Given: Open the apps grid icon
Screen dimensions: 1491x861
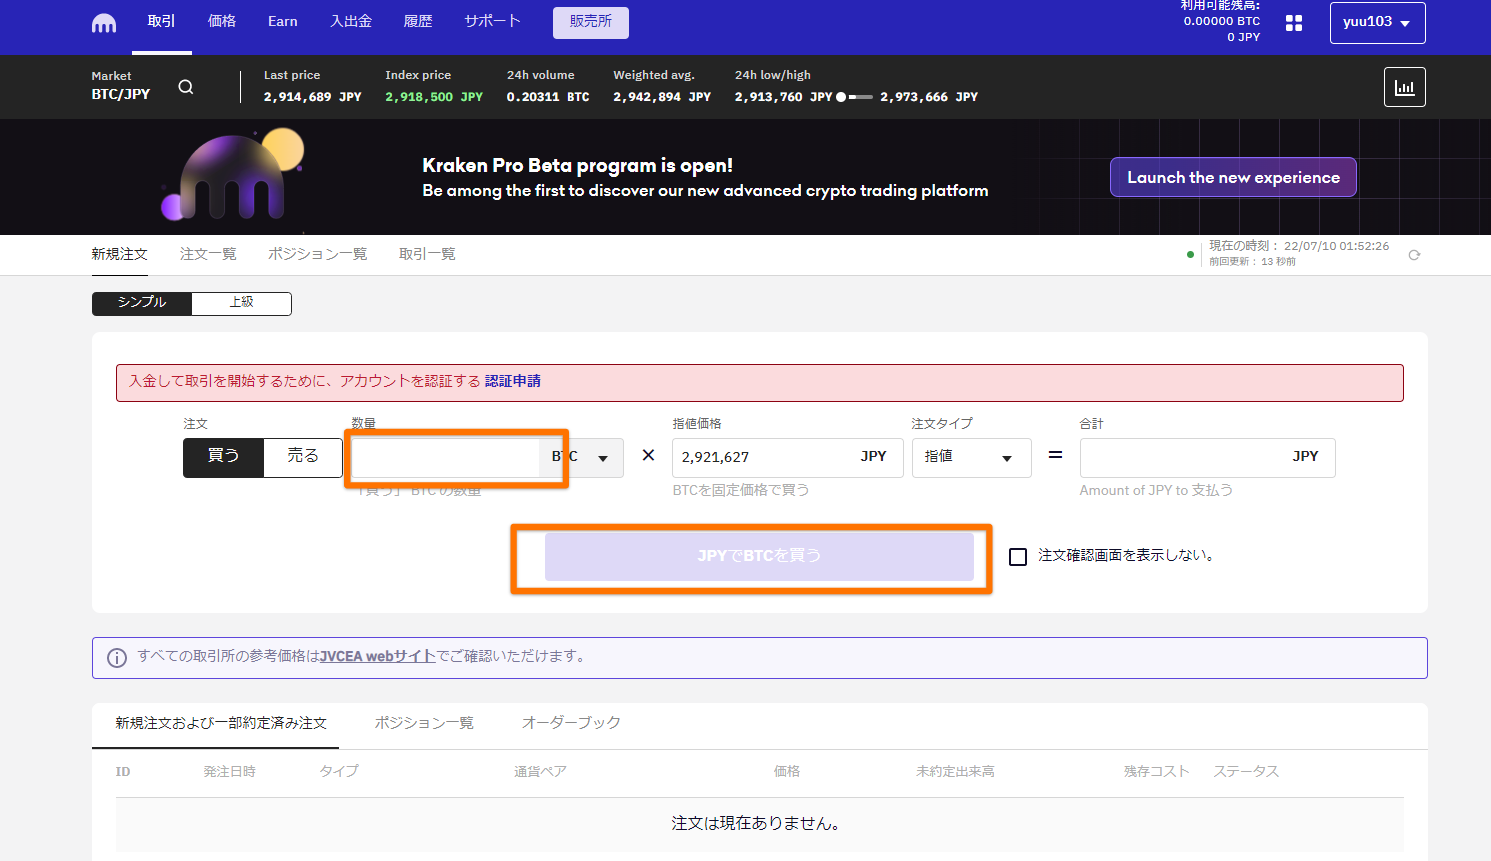Looking at the screenshot, I should pyautogui.click(x=1294, y=23).
